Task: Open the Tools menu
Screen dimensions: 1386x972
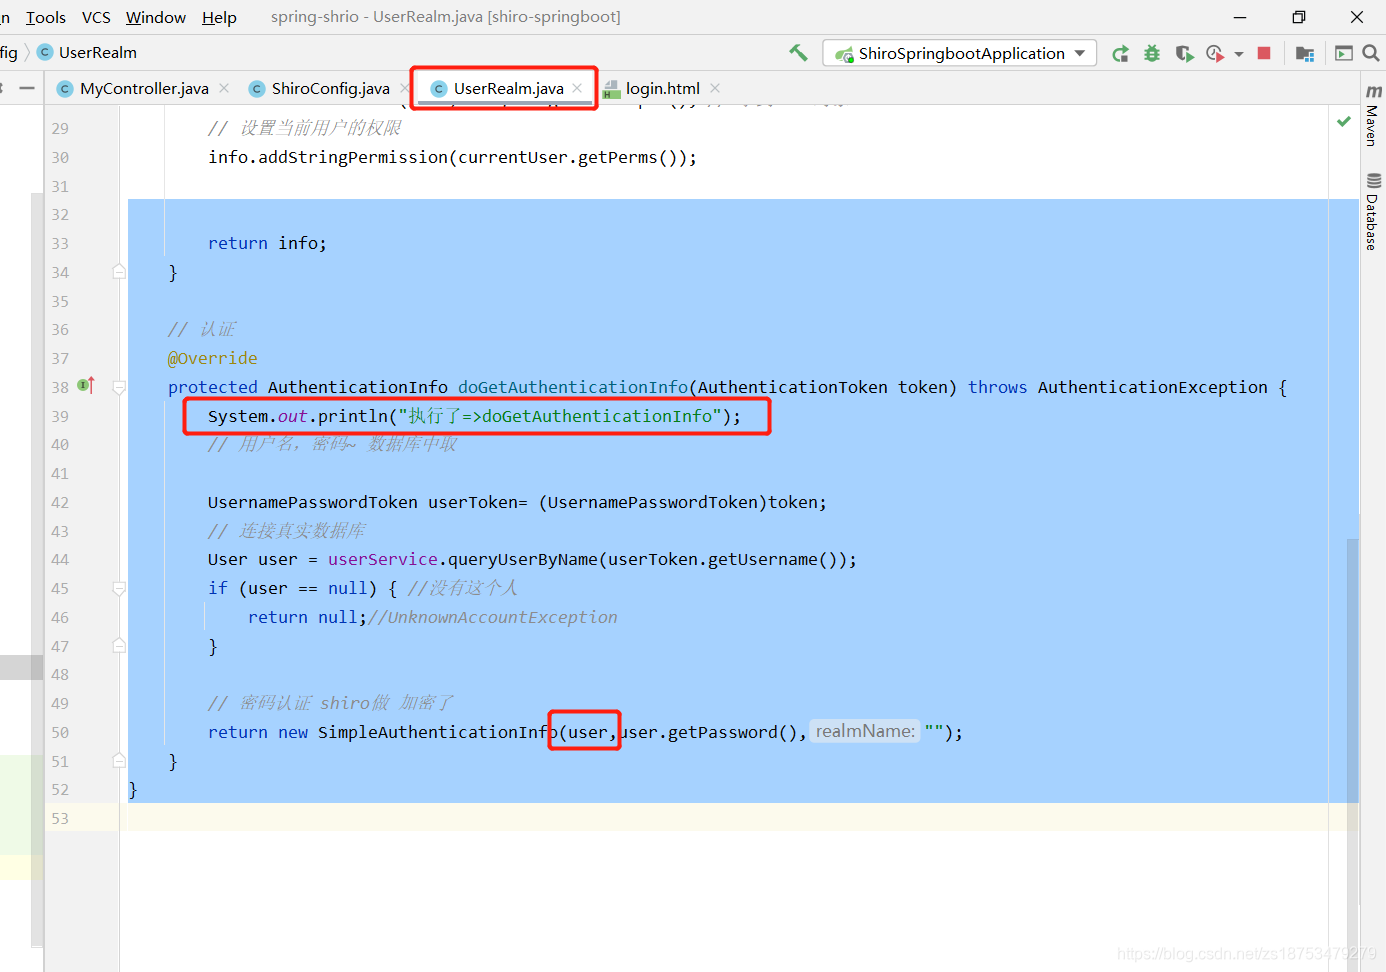Action: (x=45, y=17)
